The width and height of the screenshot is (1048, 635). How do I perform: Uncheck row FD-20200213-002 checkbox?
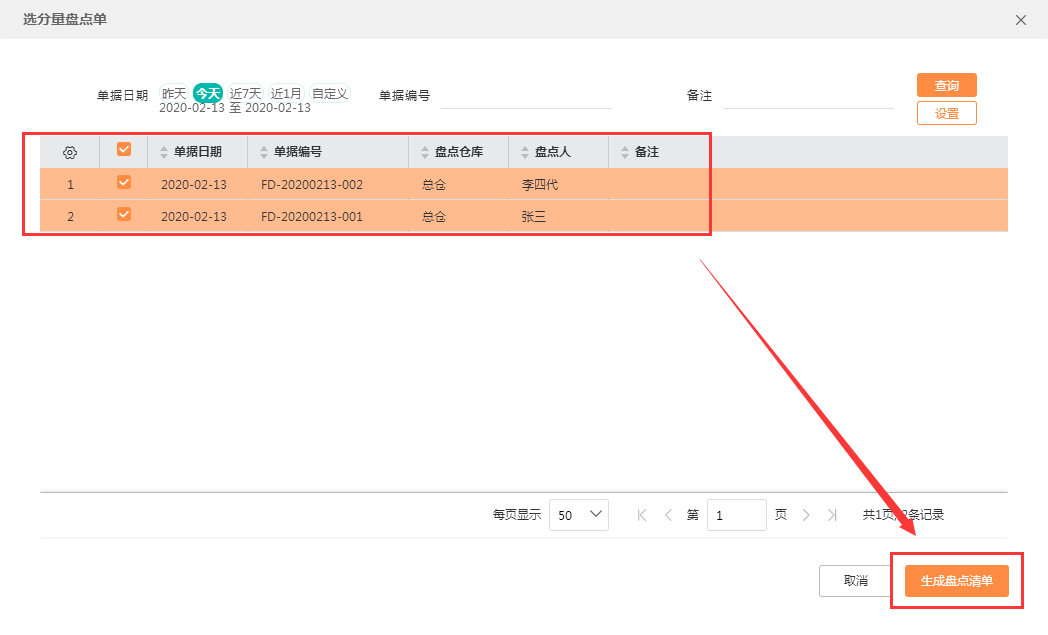tap(124, 182)
